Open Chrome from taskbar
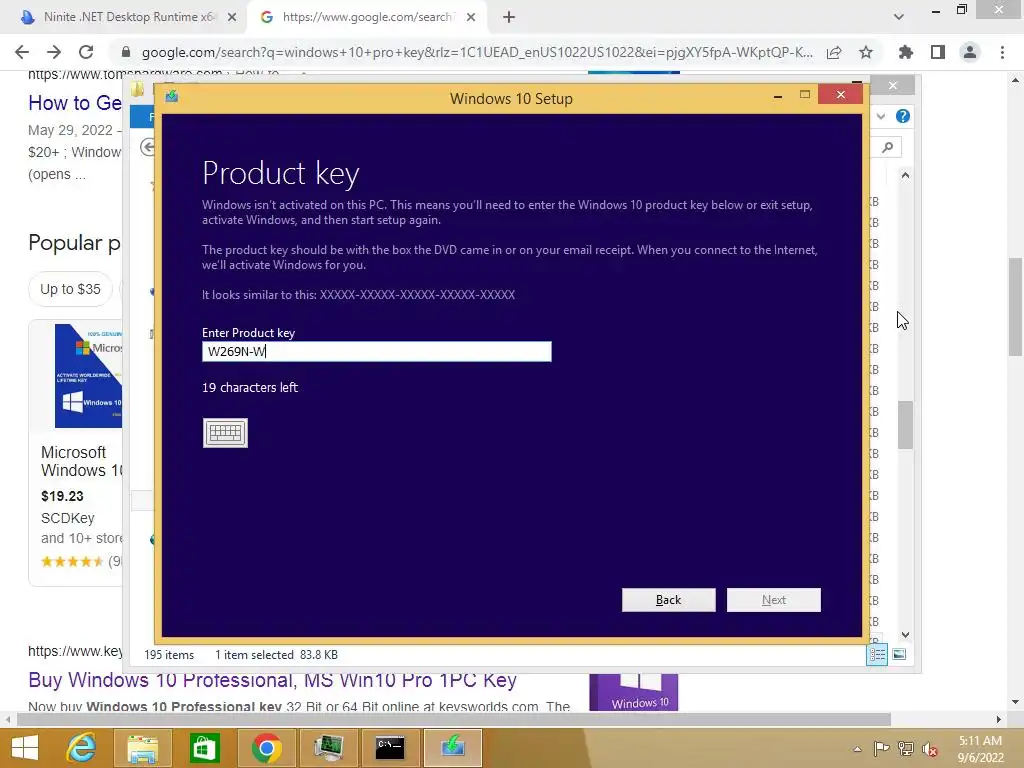Image resolution: width=1024 pixels, height=768 pixels. pos(266,748)
